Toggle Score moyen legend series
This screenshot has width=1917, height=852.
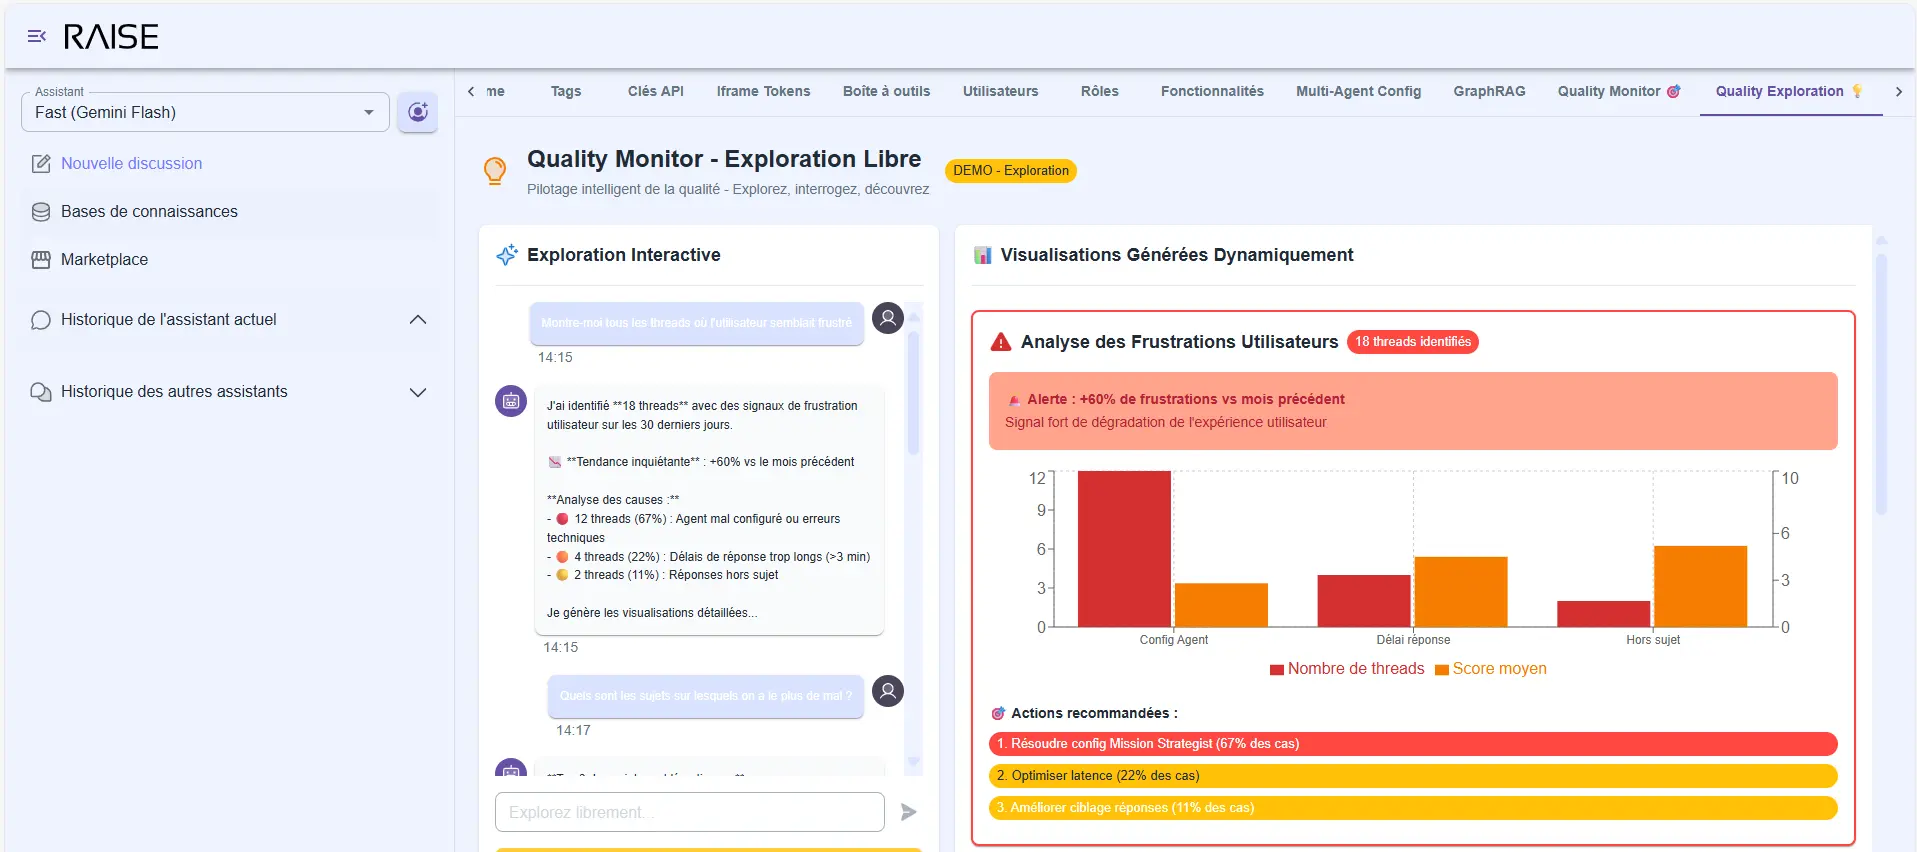coord(1490,669)
